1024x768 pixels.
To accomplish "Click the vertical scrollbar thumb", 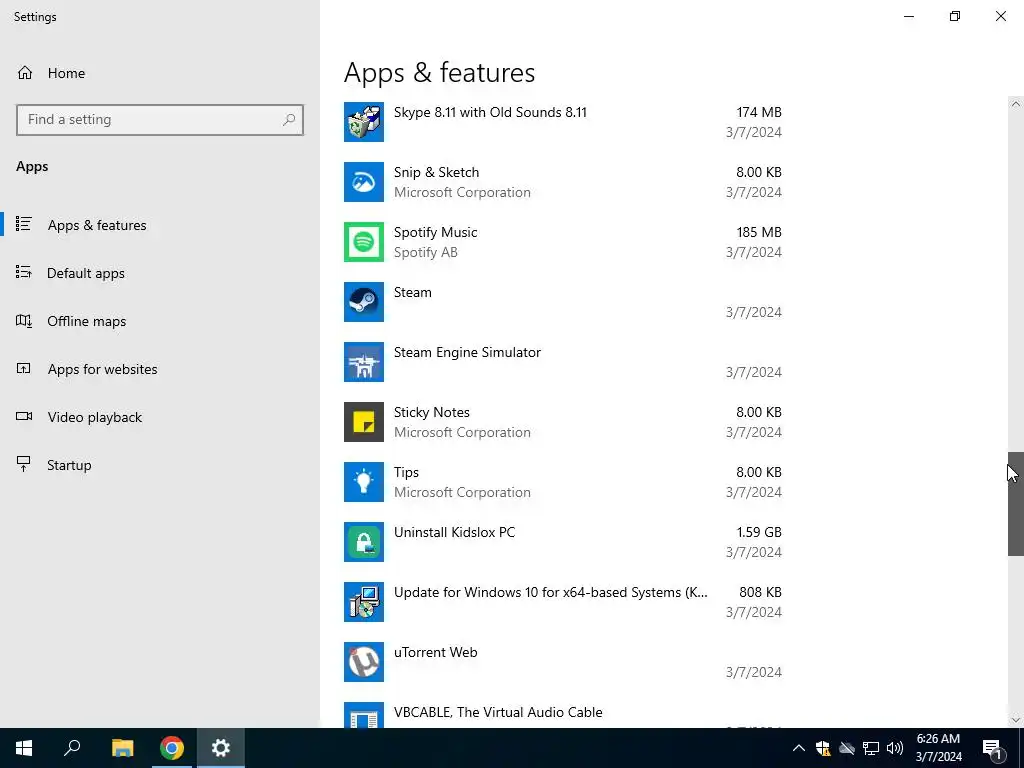I will tap(1016, 504).
